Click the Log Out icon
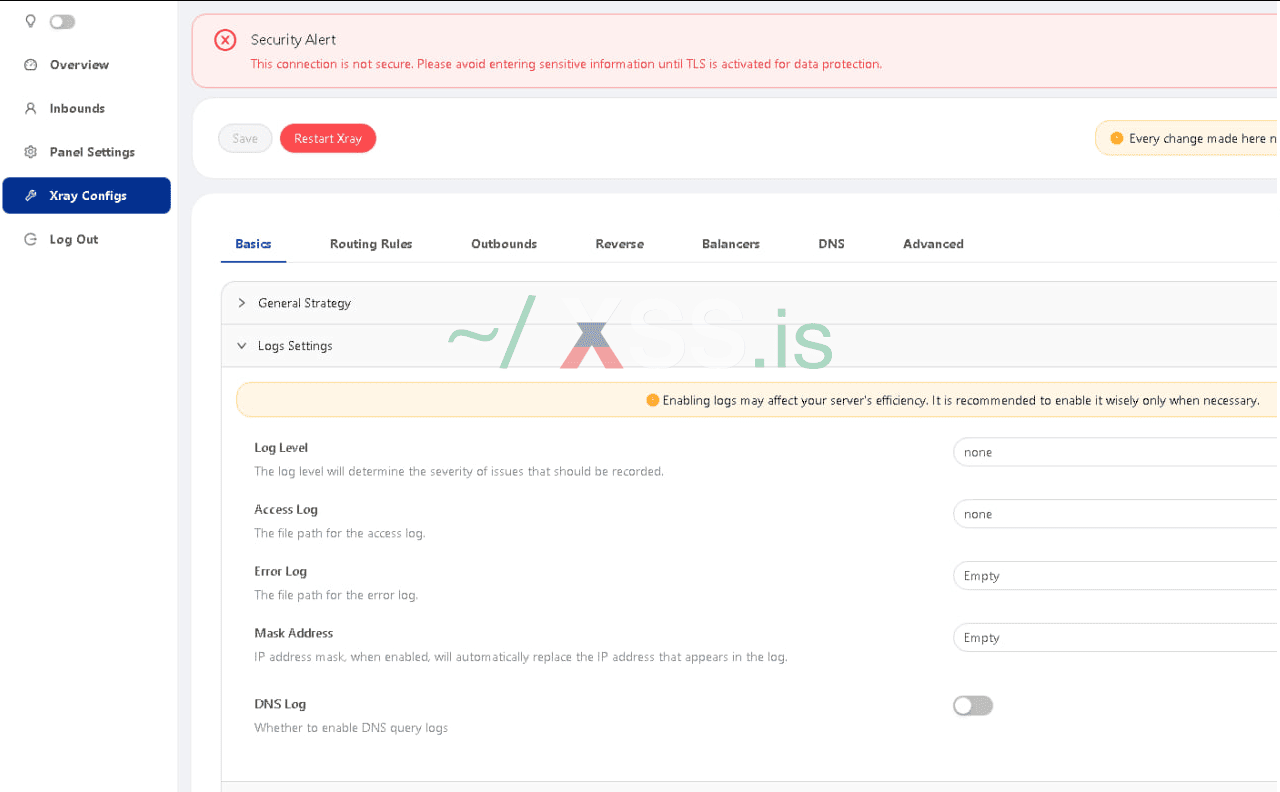 pos(30,240)
